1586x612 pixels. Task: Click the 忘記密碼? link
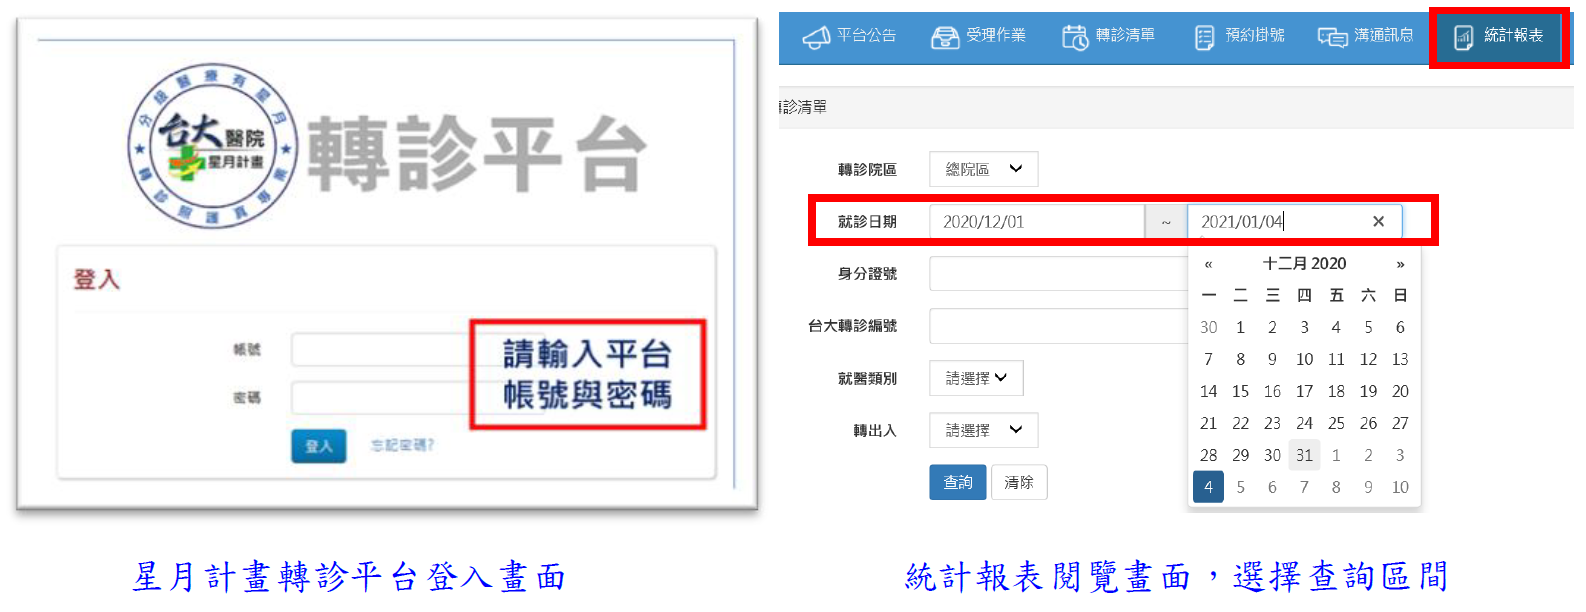click(402, 445)
